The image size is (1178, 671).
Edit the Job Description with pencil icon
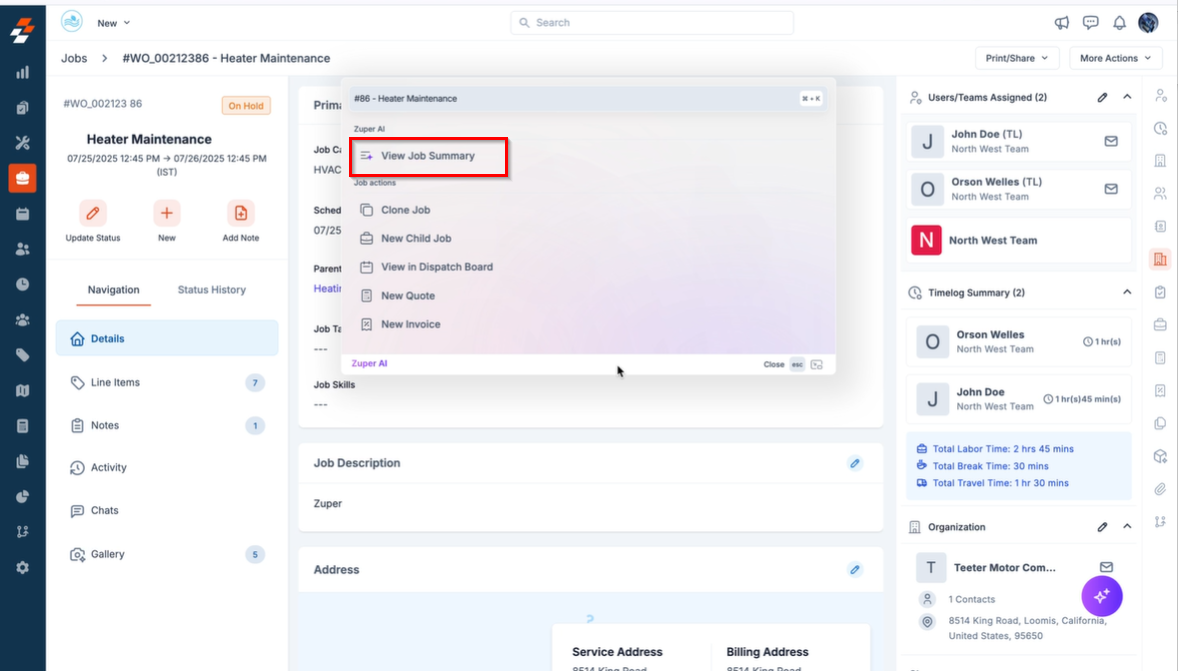click(855, 463)
